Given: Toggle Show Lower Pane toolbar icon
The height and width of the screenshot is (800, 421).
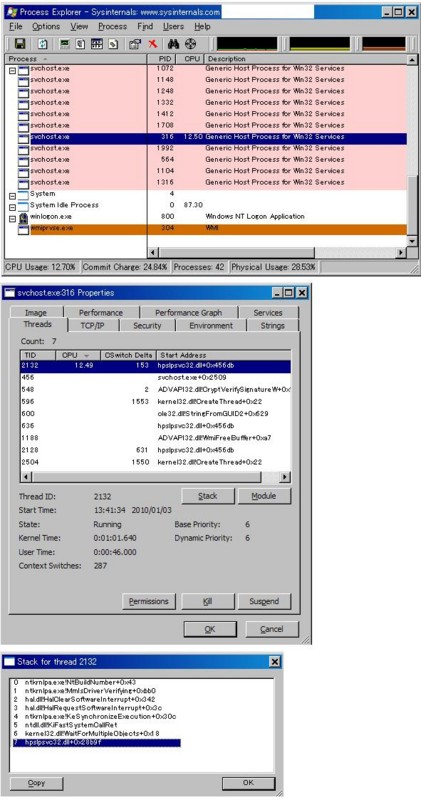Looking at the screenshot, I should (x=96, y=44).
